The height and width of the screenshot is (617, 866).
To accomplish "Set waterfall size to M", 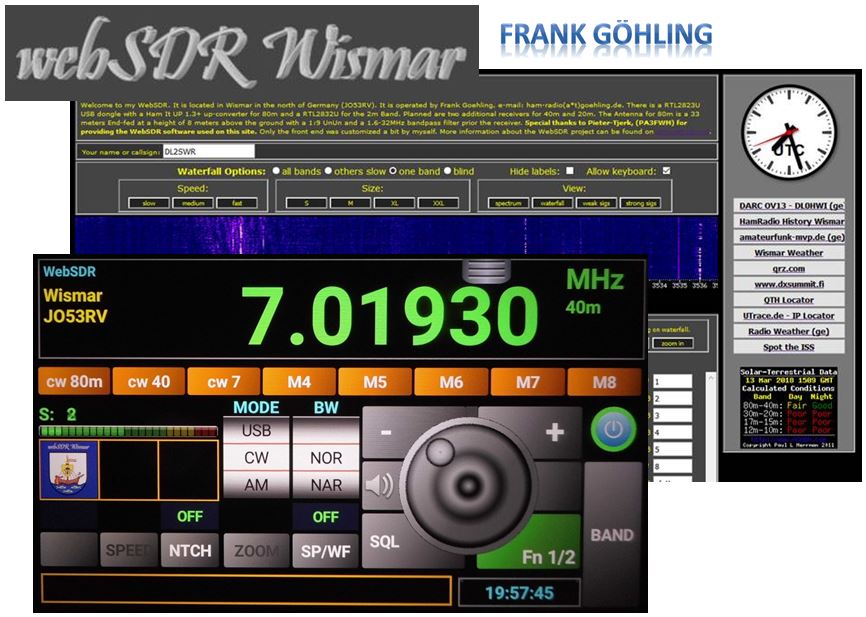I will pos(350,203).
